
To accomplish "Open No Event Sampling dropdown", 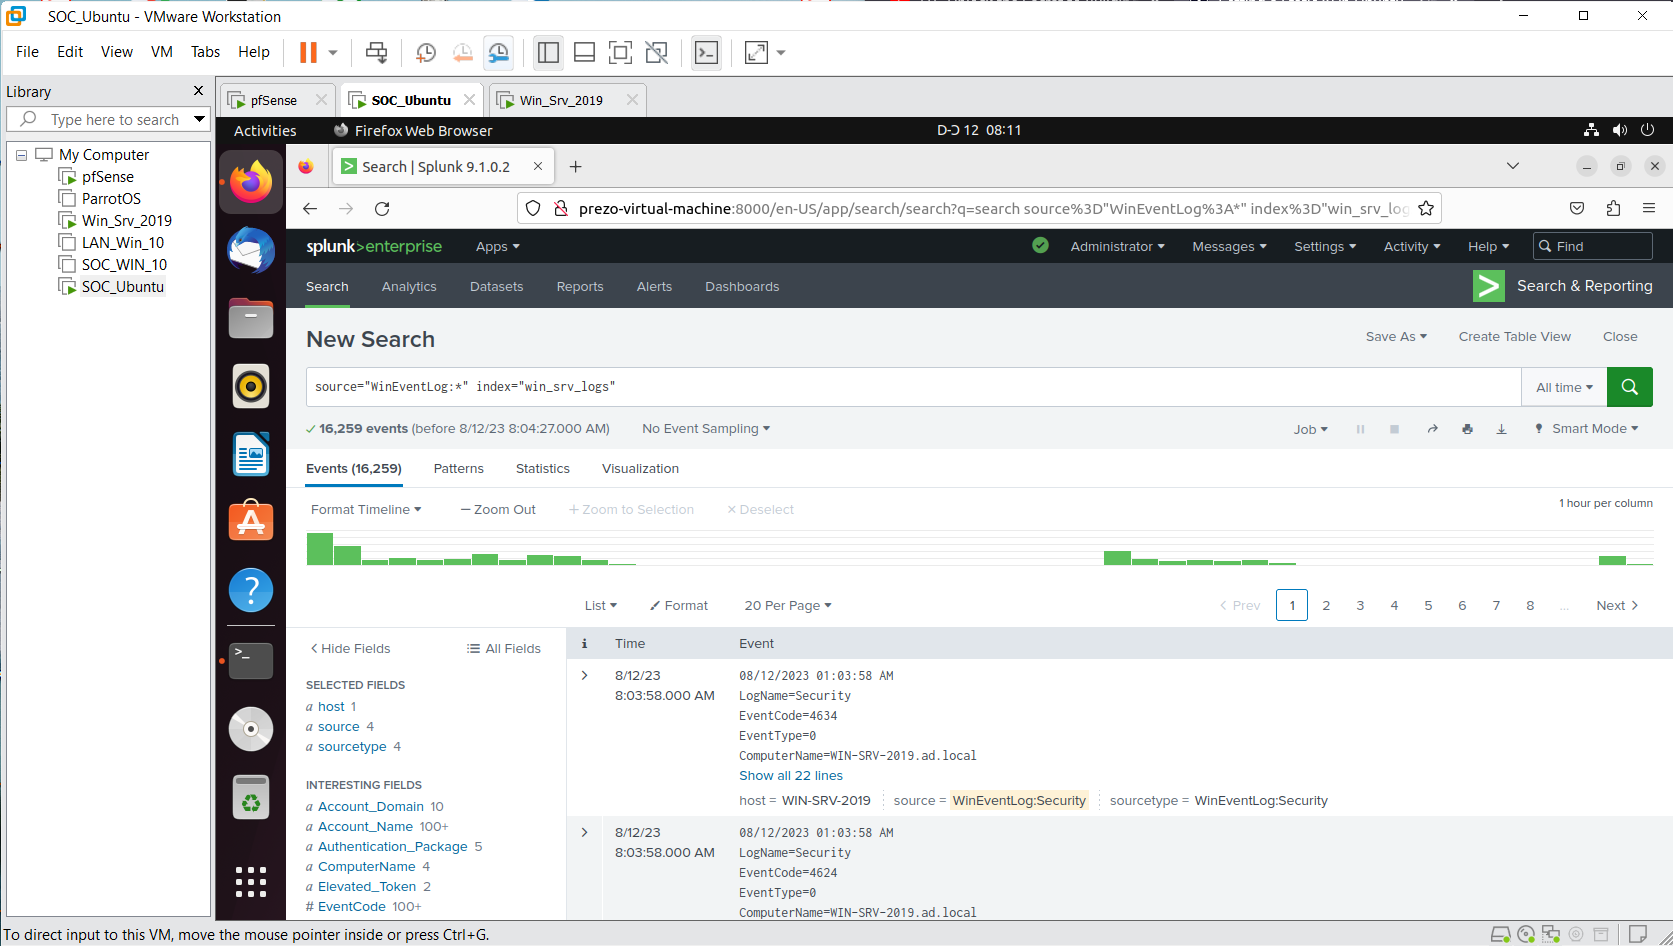I will tap(706, 429).
